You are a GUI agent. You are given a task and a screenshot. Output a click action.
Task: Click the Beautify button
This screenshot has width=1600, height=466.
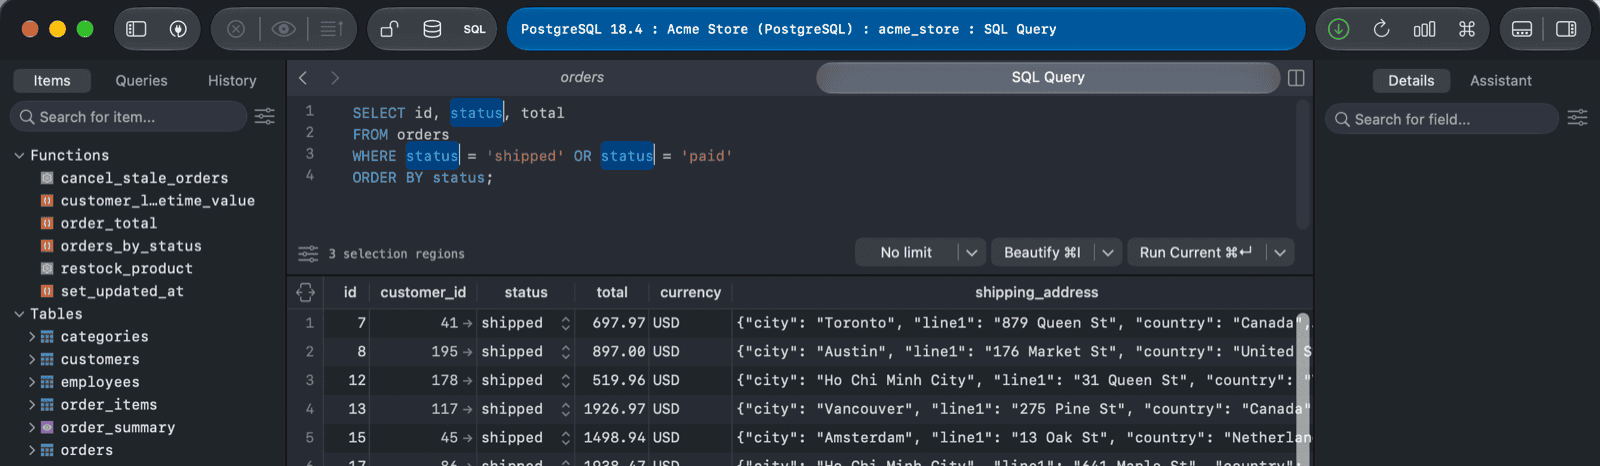click(x=1043, y=253)
